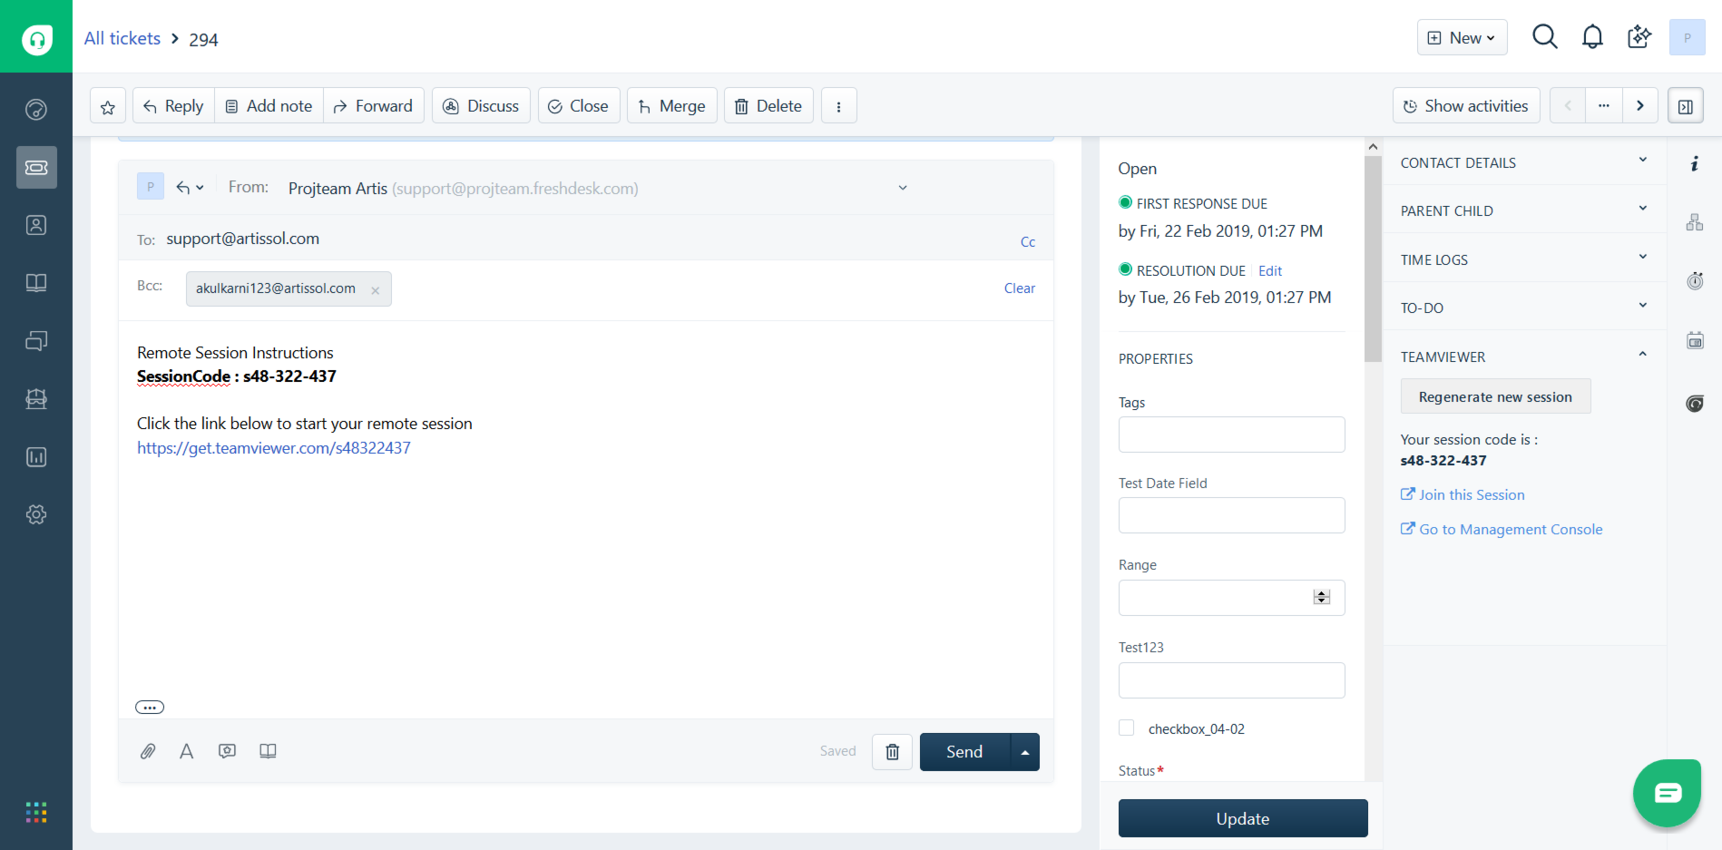Send the reply
Viewport: 1722px width, 850px height.
point(965,752)
